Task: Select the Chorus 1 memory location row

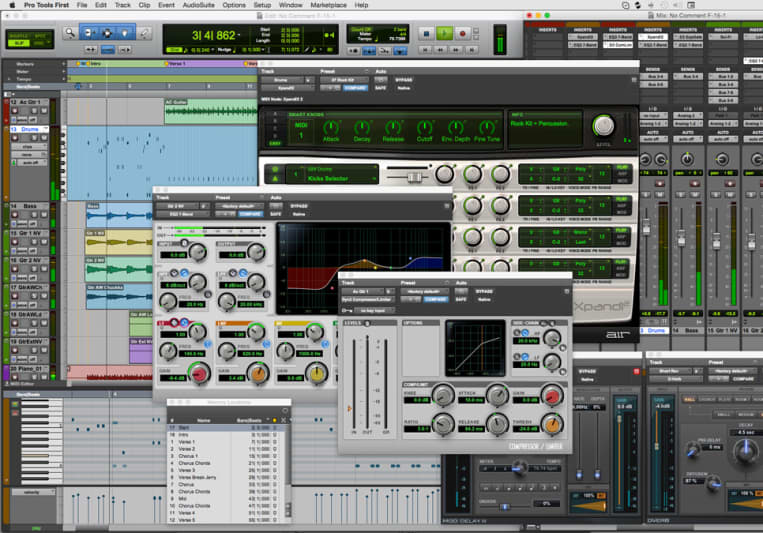Action: point(223,456)
